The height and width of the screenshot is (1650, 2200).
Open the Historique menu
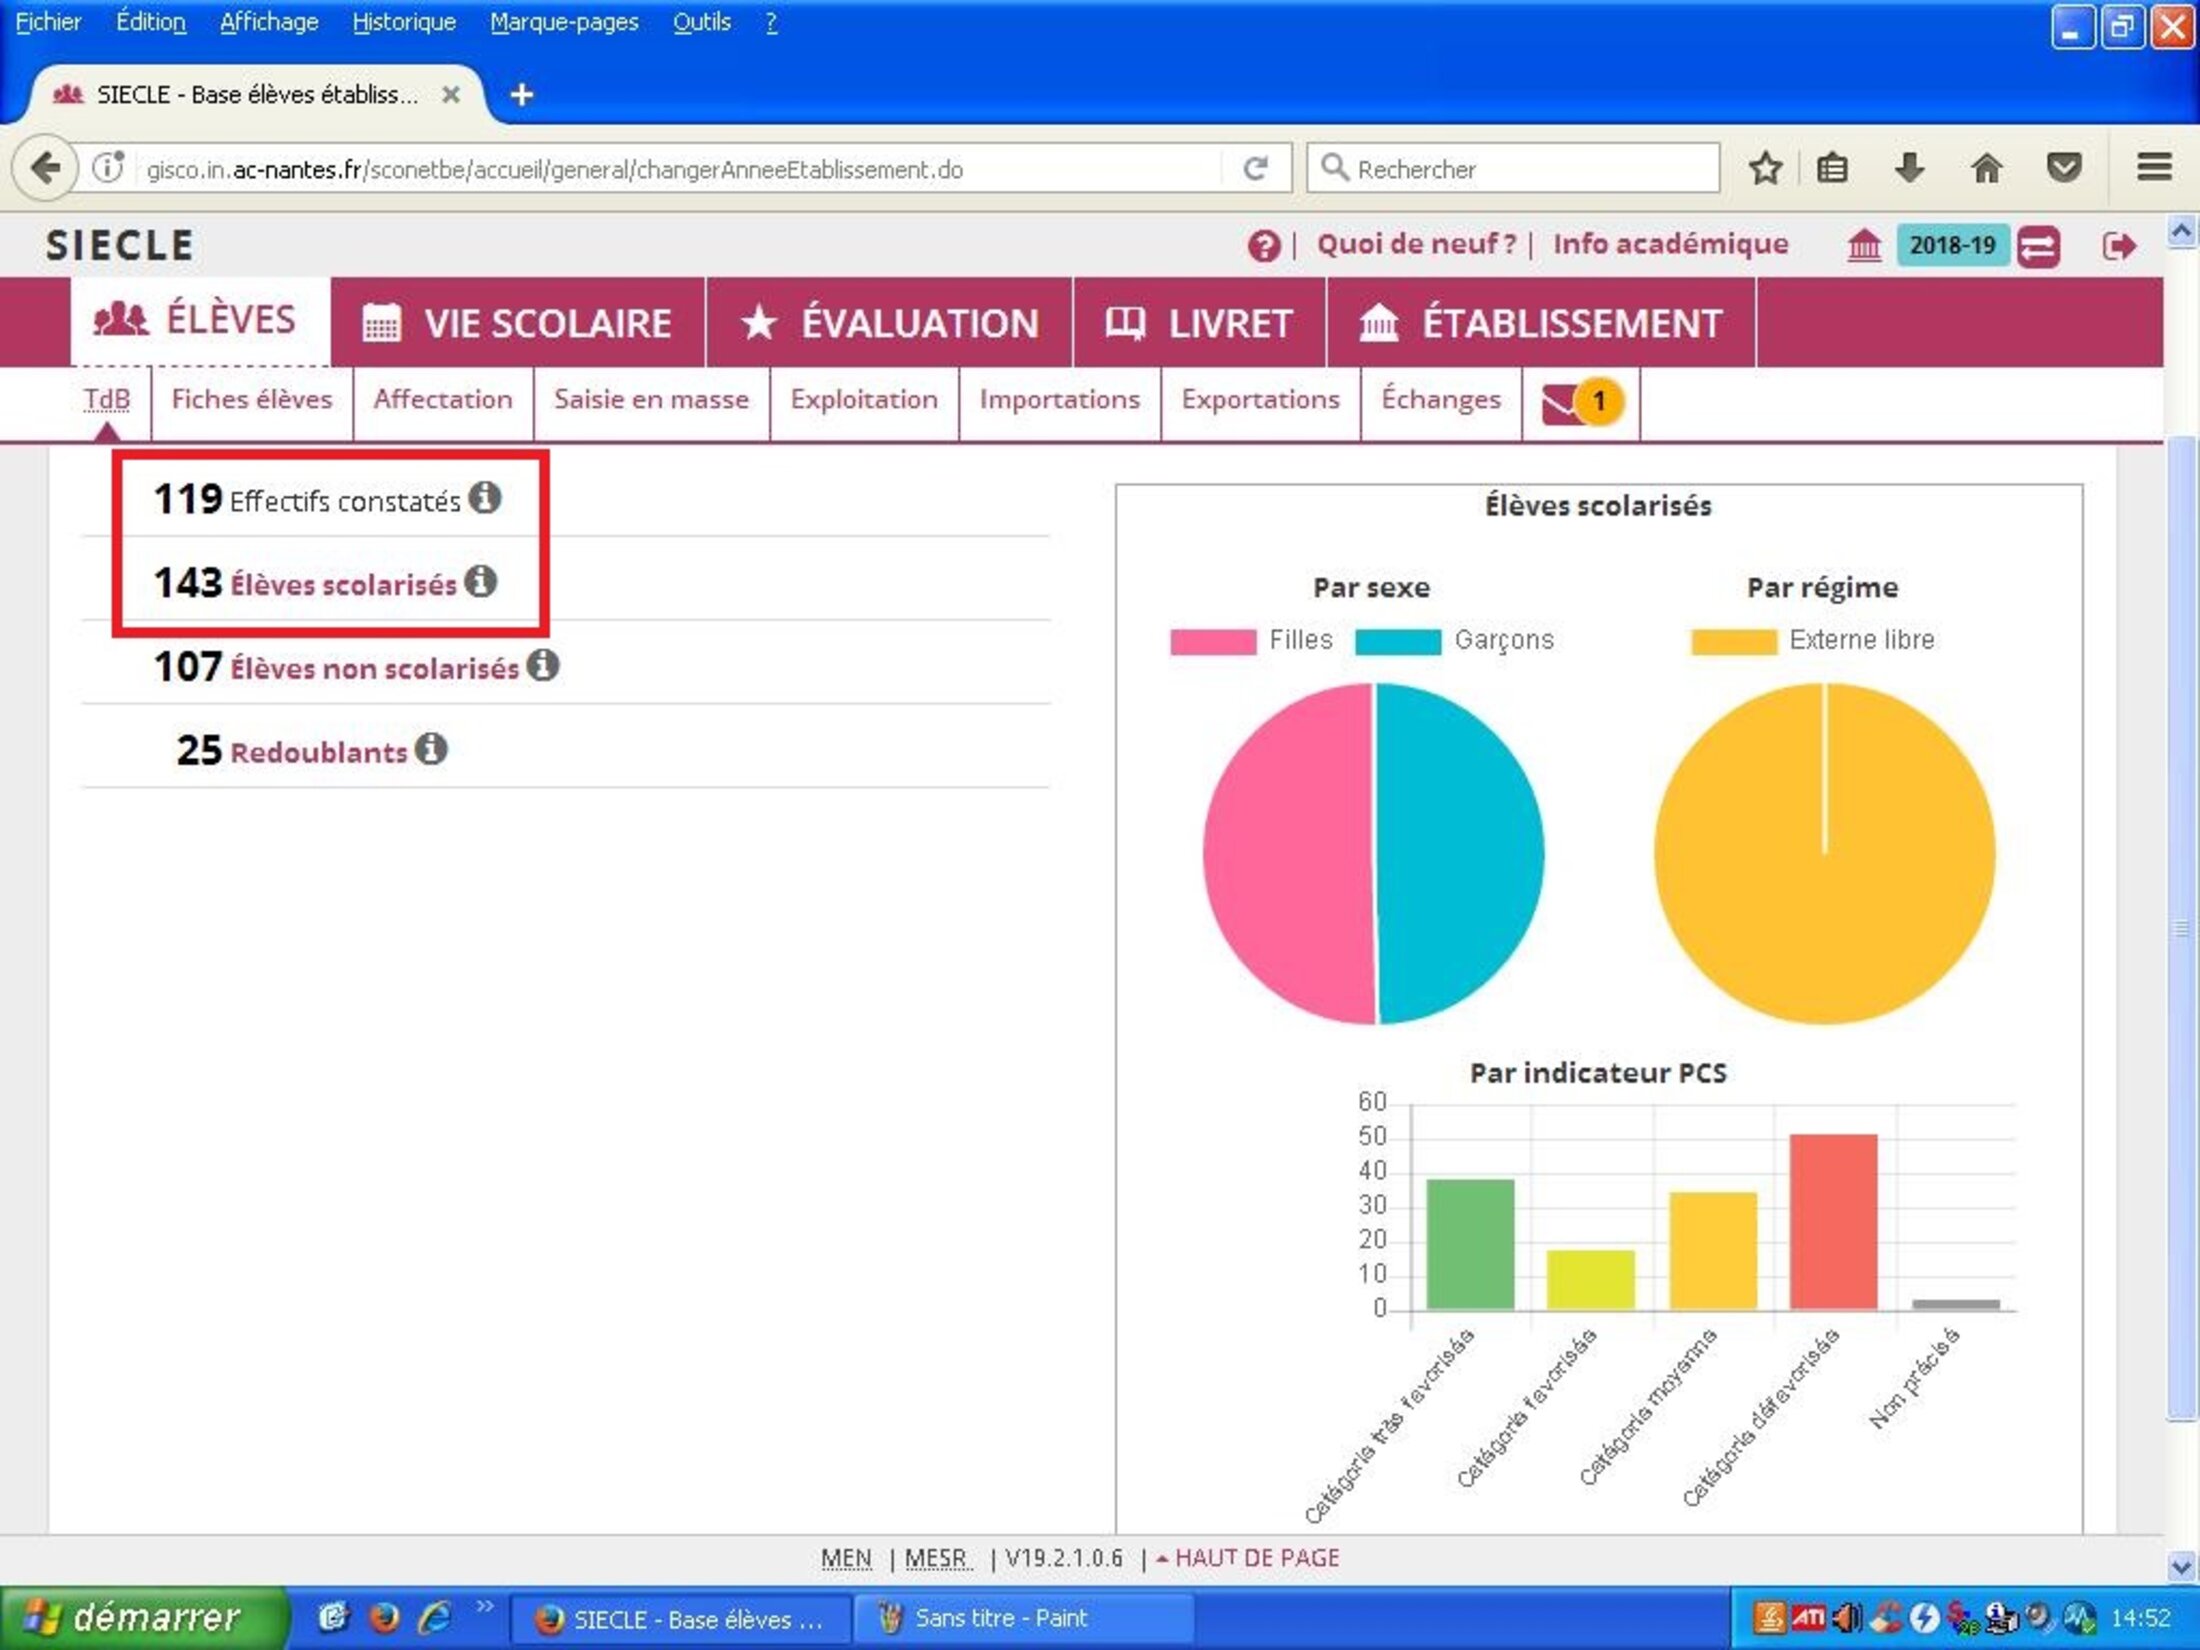(x=404, y=22)
